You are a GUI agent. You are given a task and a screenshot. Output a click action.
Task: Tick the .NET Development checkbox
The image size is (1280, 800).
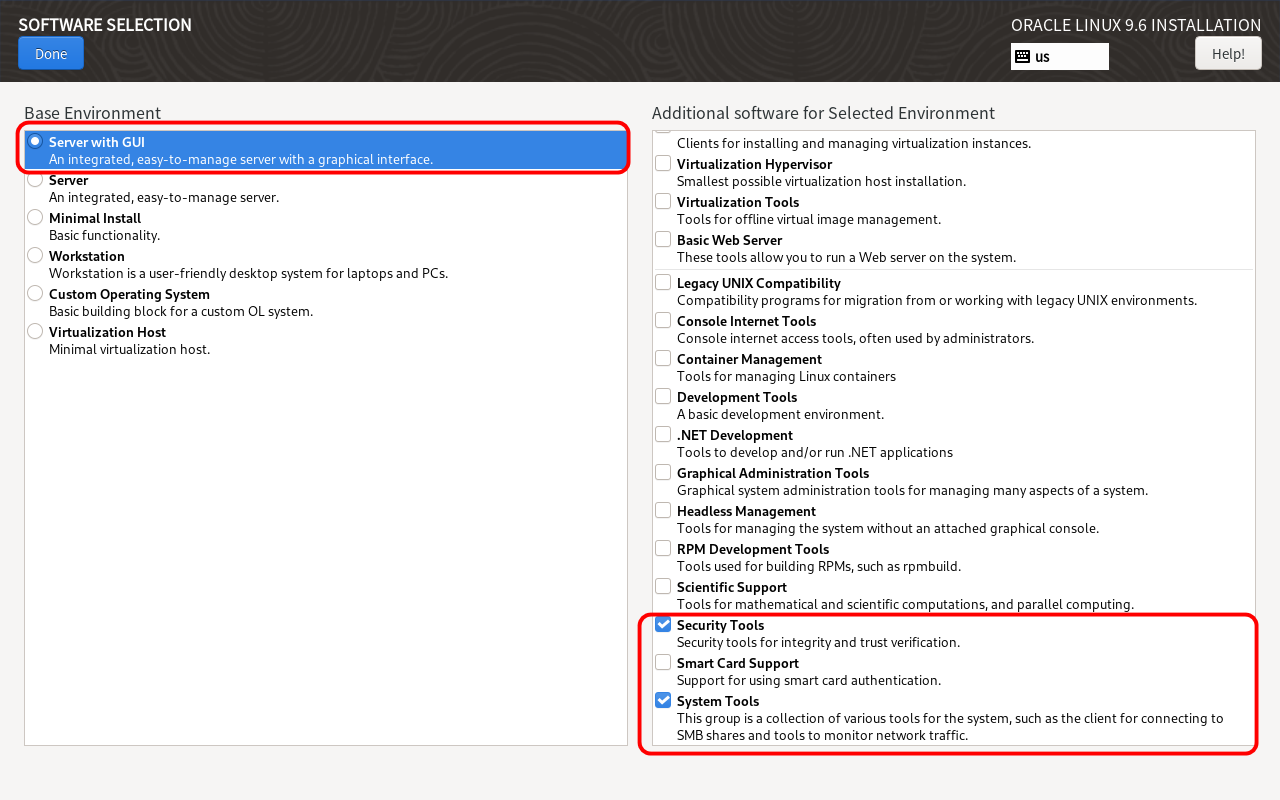[x=663, y=434]
